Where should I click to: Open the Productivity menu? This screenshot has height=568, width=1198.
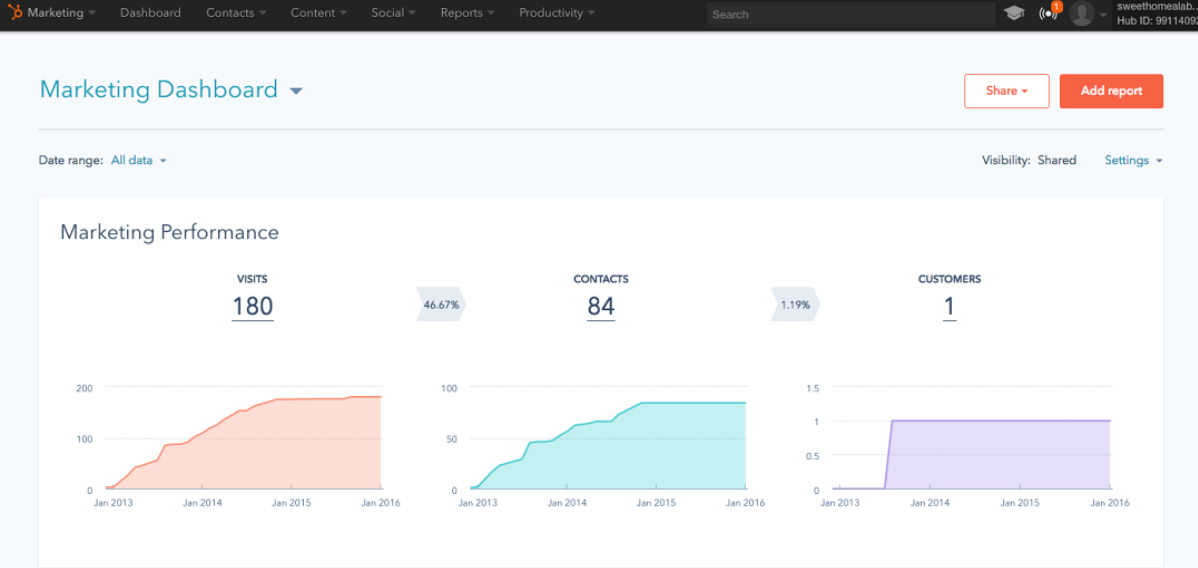(x=557, y=13)
